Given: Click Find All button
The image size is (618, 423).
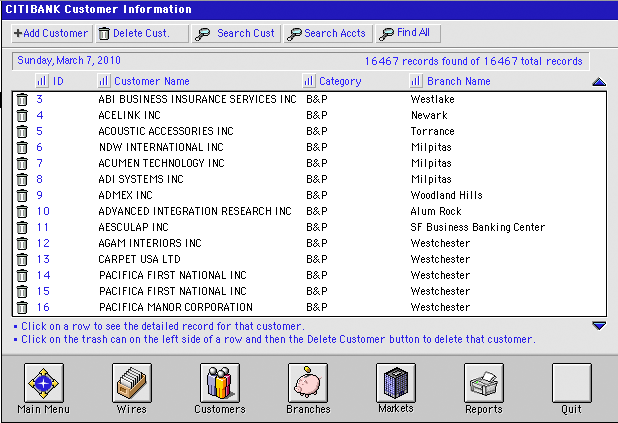Looking at the screenshot, I should click(x=408, y=33).
